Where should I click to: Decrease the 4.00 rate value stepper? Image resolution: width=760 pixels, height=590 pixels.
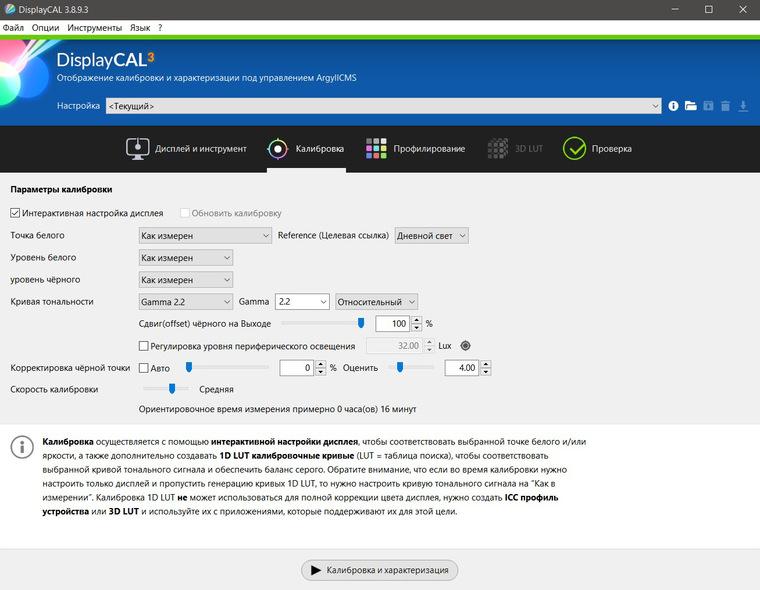click(486, 372)
